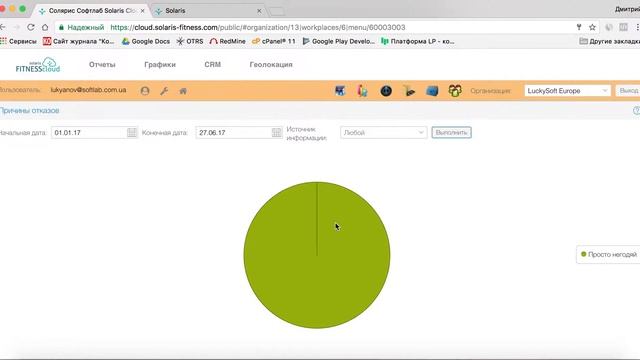The image size is (640, 360).
Task: Click the saved password key icon
Action: point(579,27)
